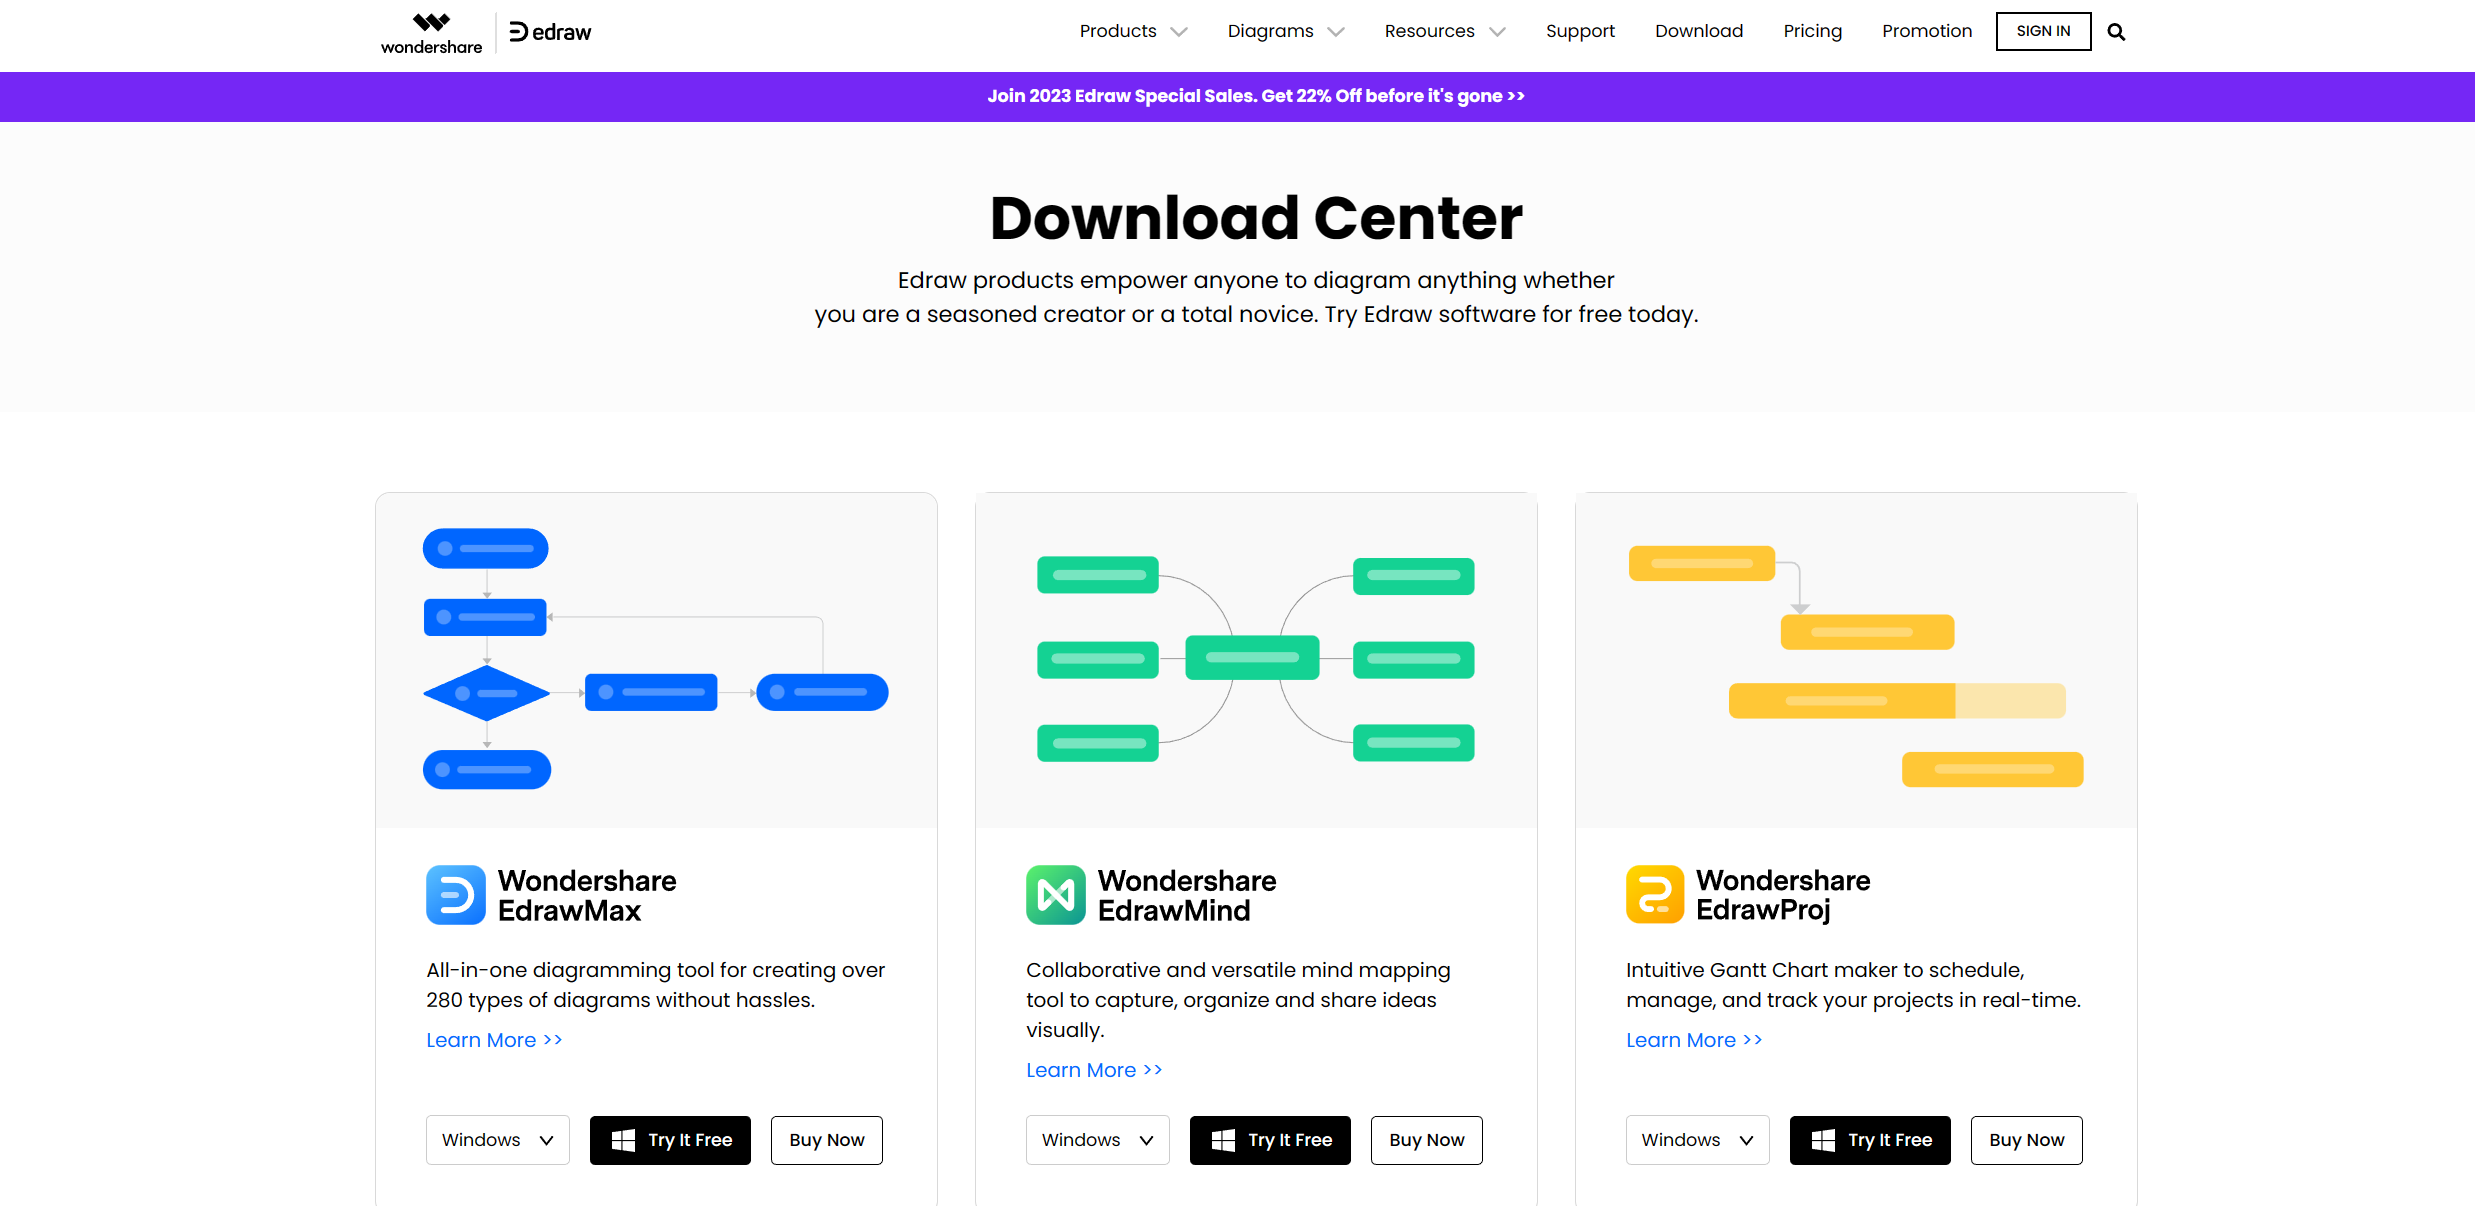Open EdrawMind Windows platform dropdown
The height and width of the screenshot is (1206, 2475).
tap(1097, 1140)
